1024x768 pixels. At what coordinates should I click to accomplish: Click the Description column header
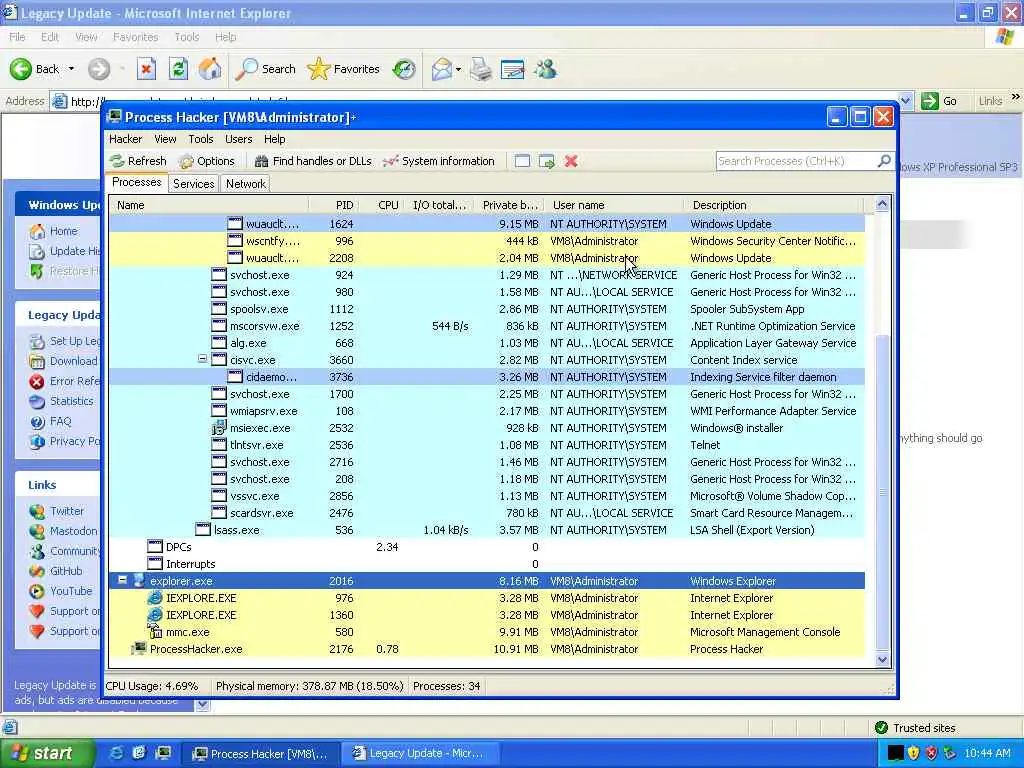pos(773,205)
